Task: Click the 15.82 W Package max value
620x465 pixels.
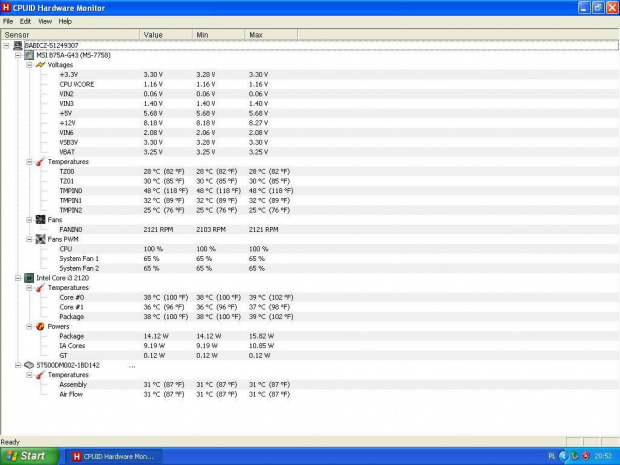Action: coord(261,336)
